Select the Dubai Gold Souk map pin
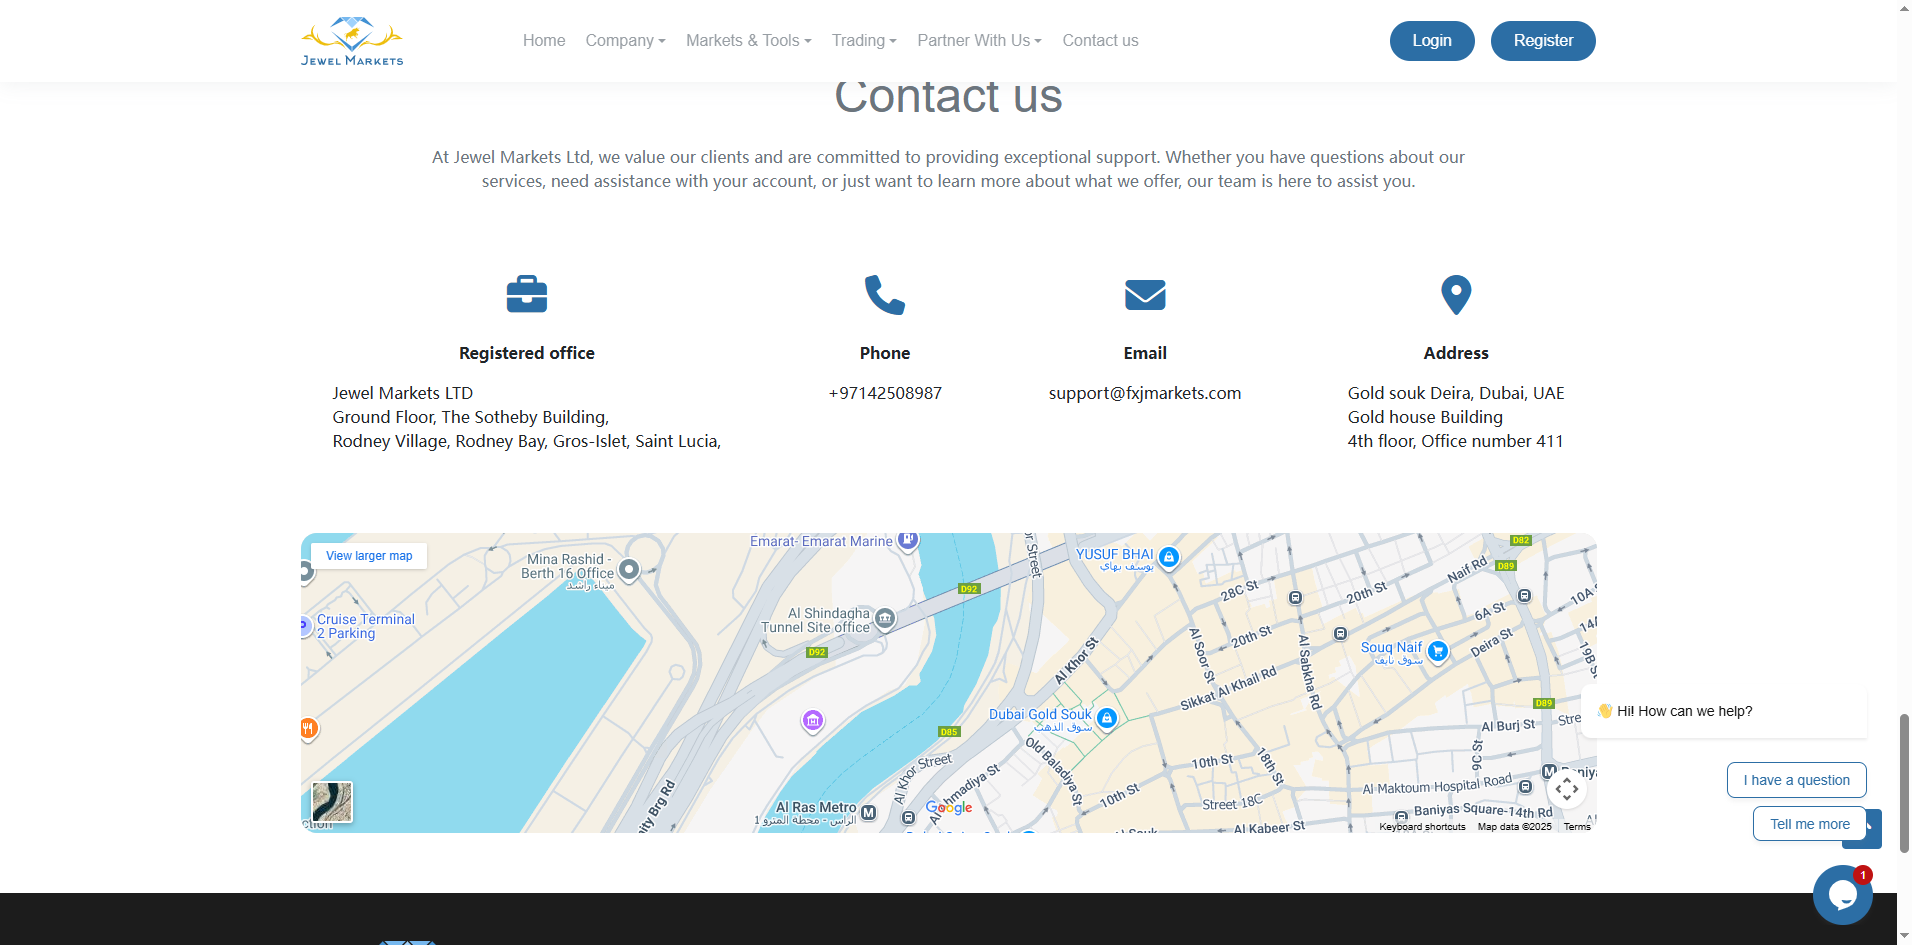 pos(1107,718)
